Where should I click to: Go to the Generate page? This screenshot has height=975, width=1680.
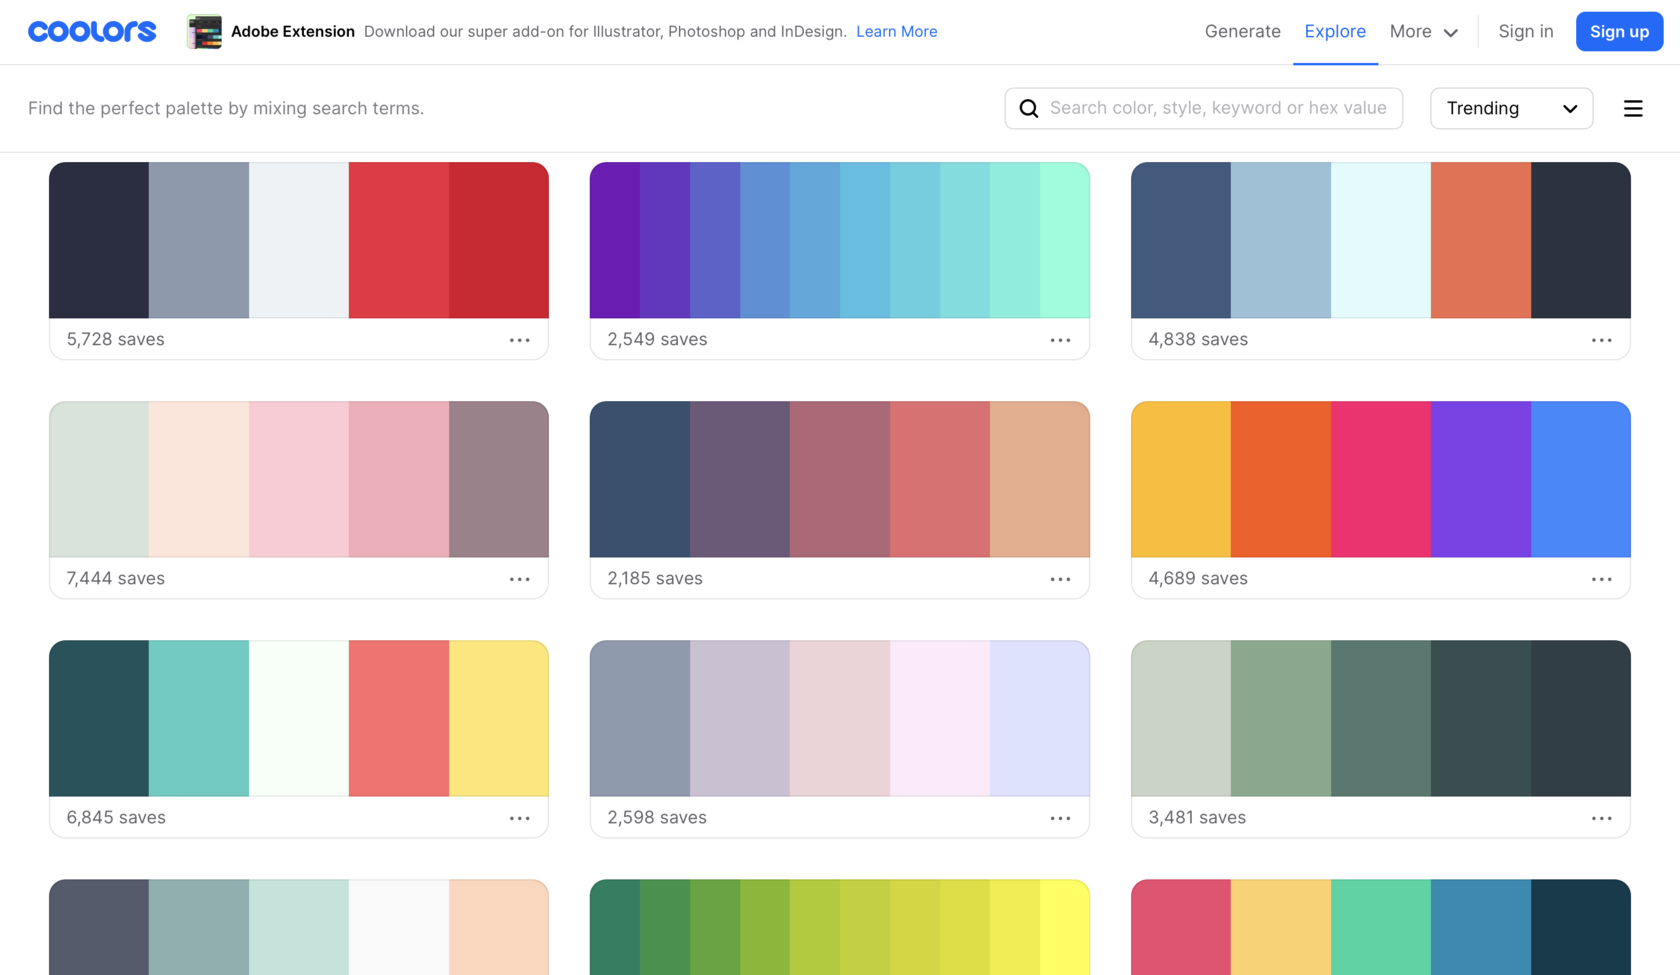click(x=1242, y=32)
